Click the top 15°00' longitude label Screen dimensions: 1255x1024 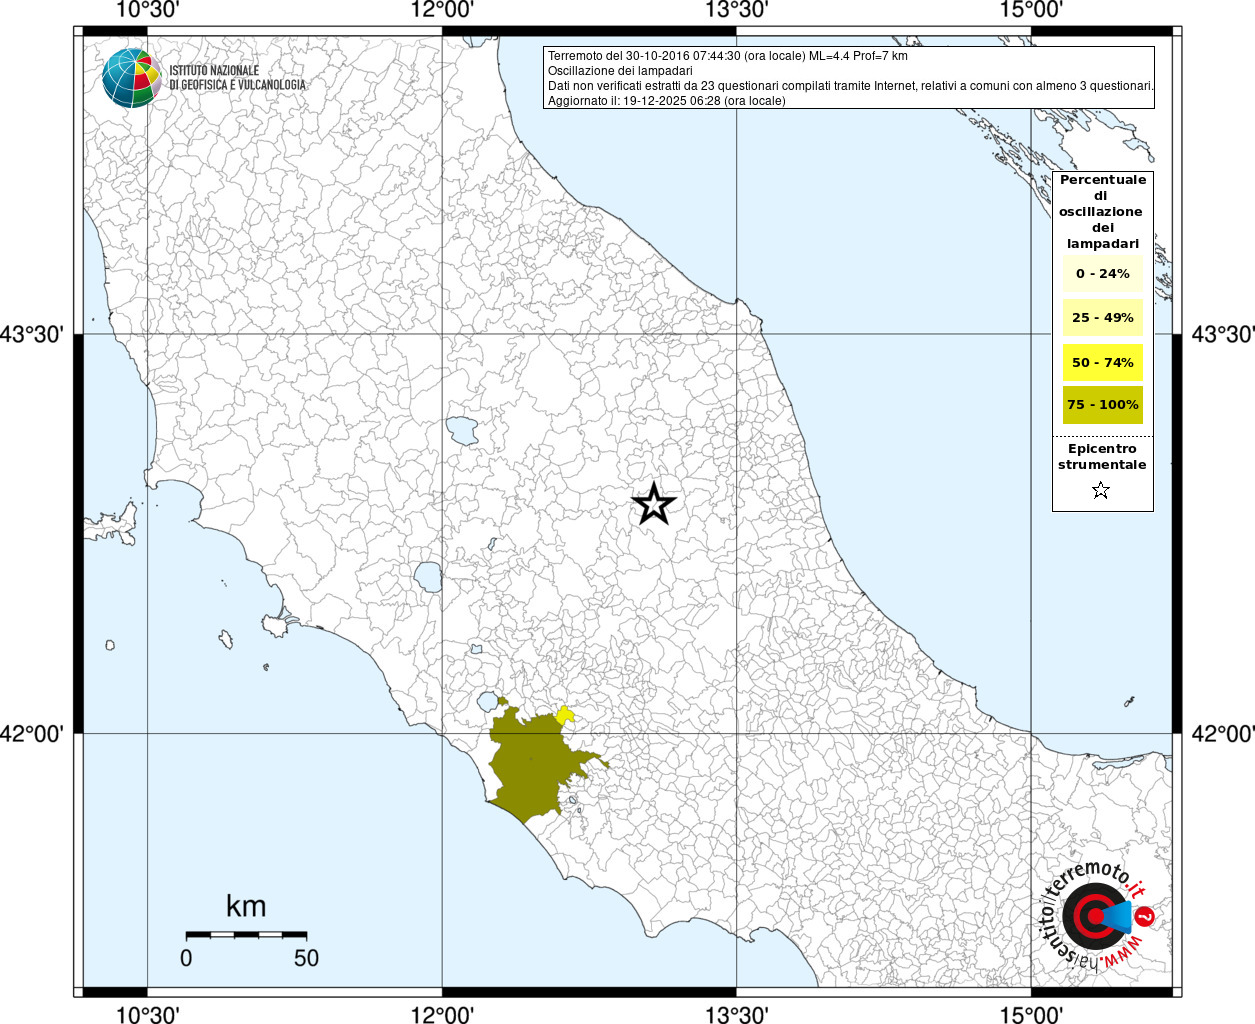click(1031, 10)
